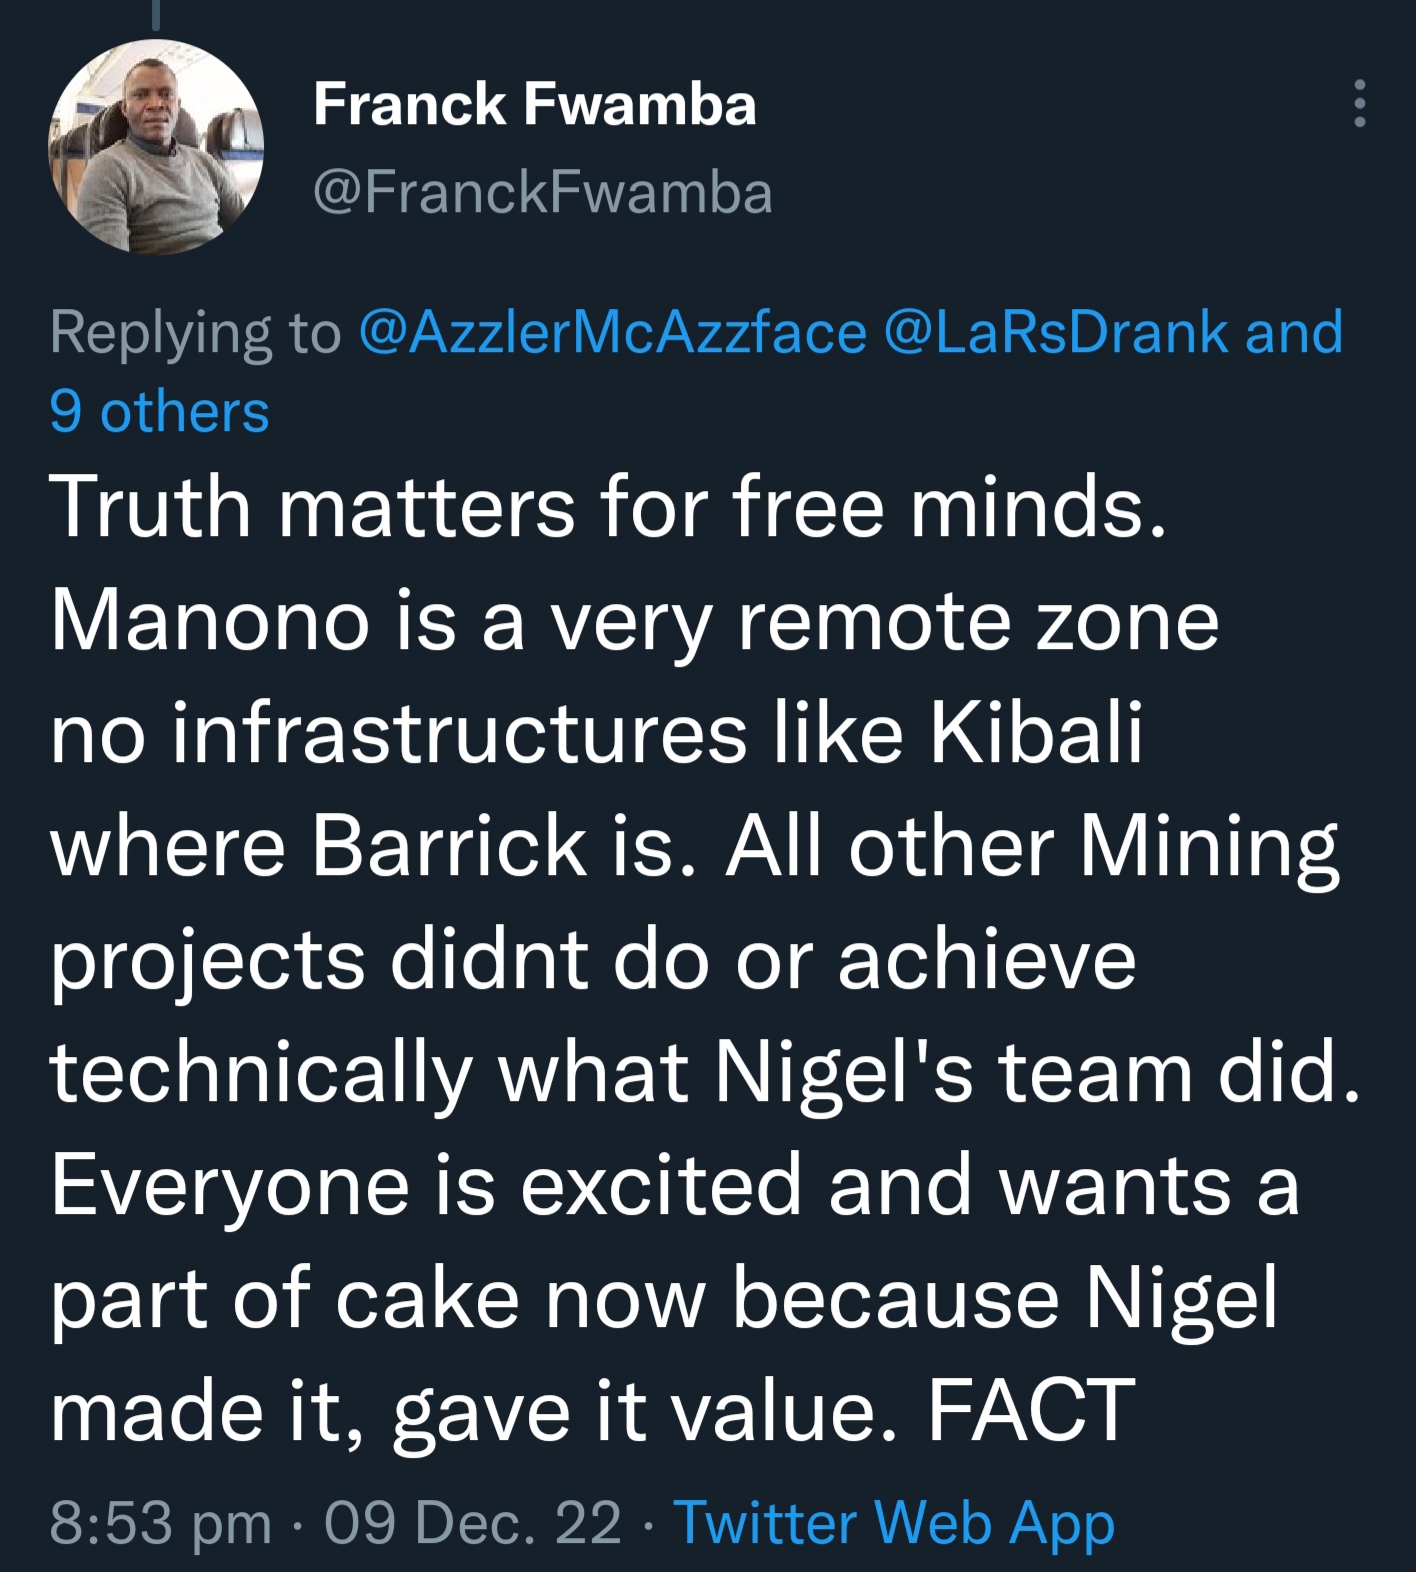Click the 09 Dec. 22 date

pyautogui.click(x=472, y=1523)
